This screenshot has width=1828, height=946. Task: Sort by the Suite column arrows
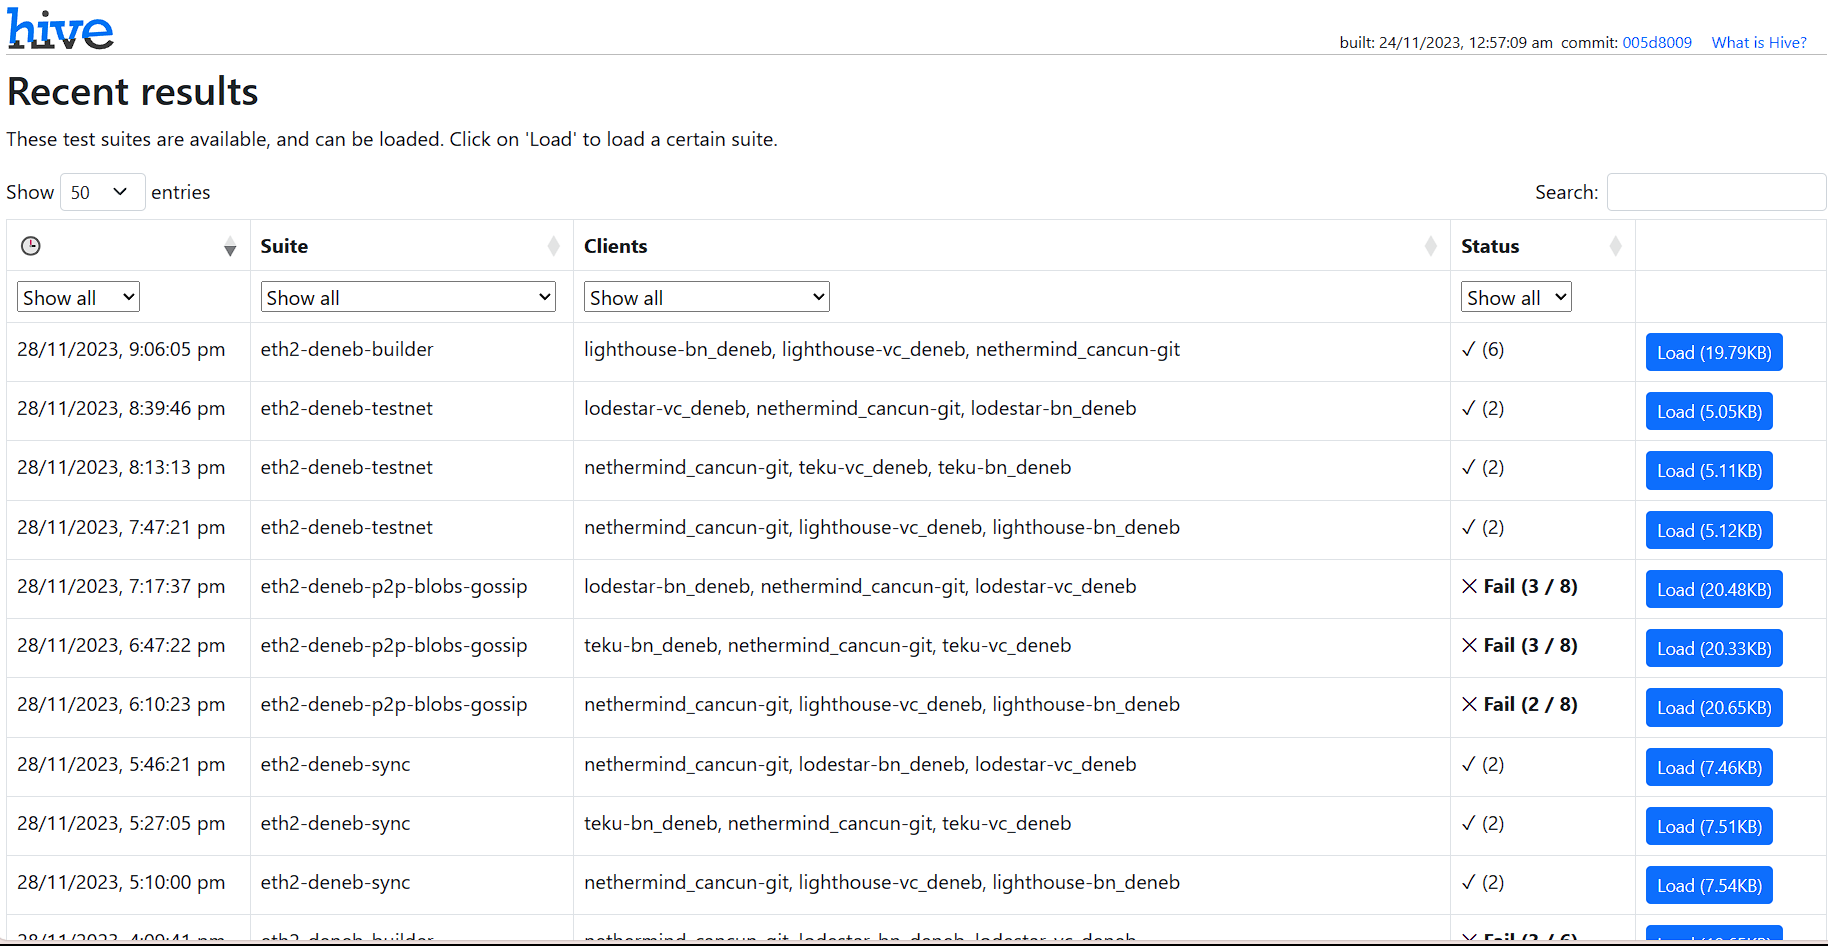click(x=553, y=246)
